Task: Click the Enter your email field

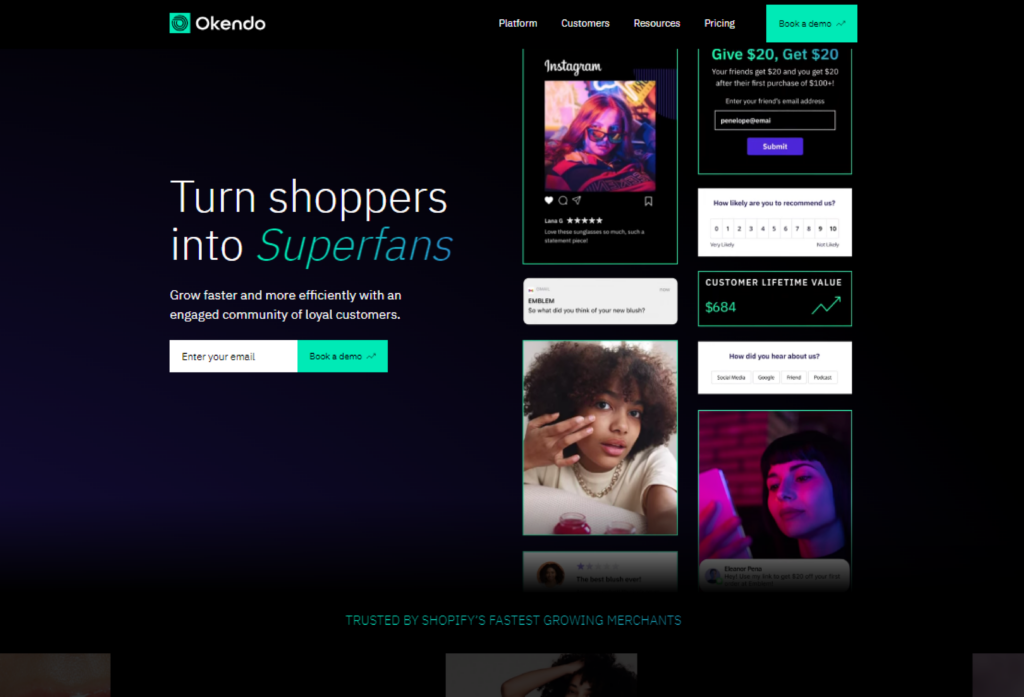Action: [233, 356]
